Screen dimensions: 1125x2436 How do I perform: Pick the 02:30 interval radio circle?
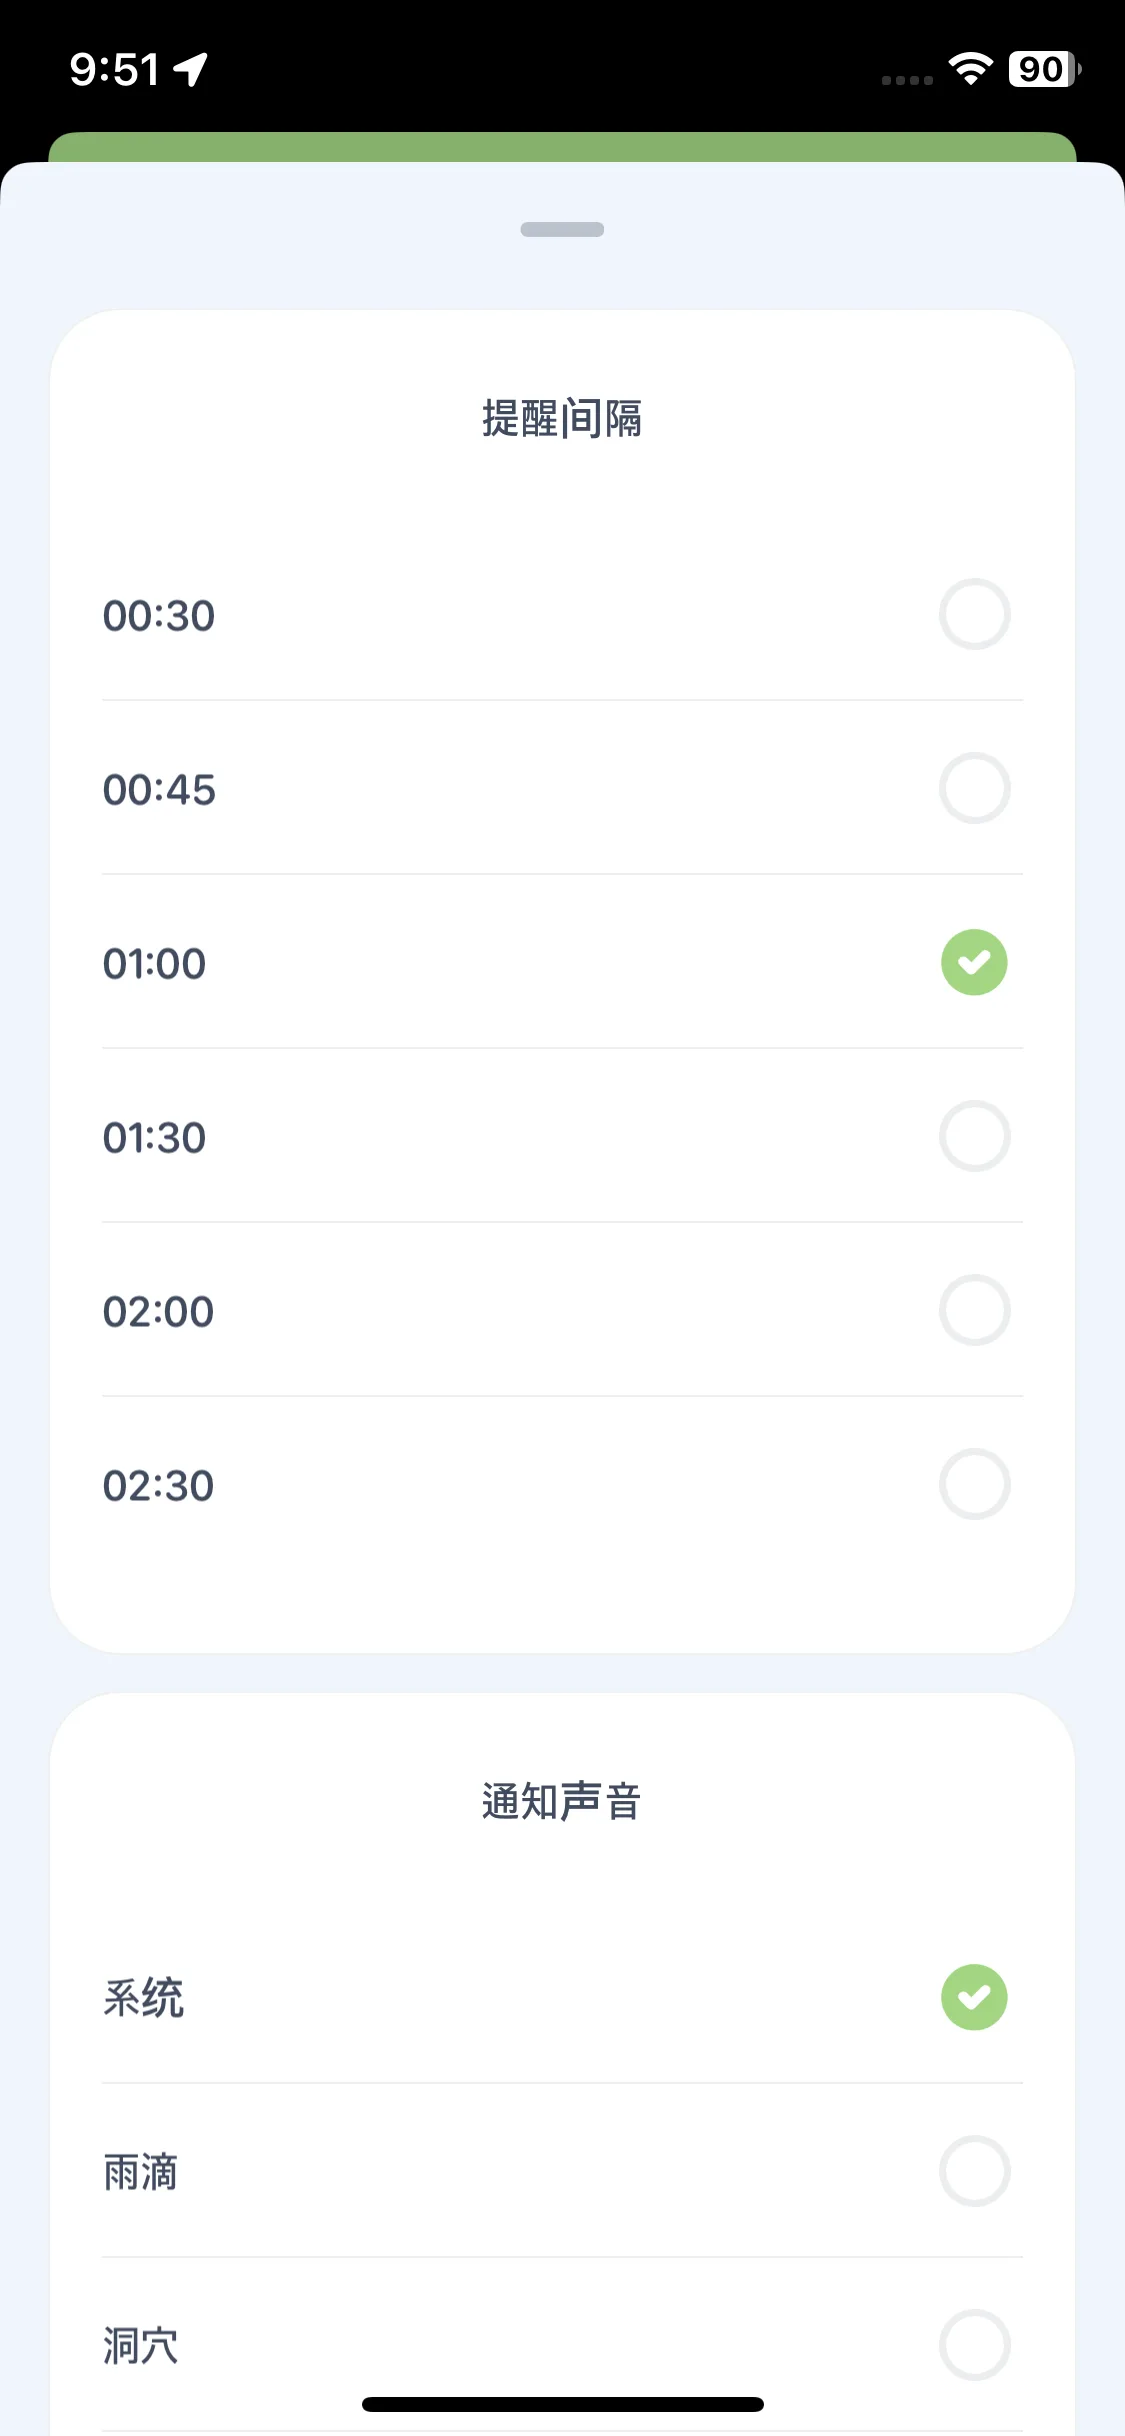pyautogui.click(x=974, y=1484)
